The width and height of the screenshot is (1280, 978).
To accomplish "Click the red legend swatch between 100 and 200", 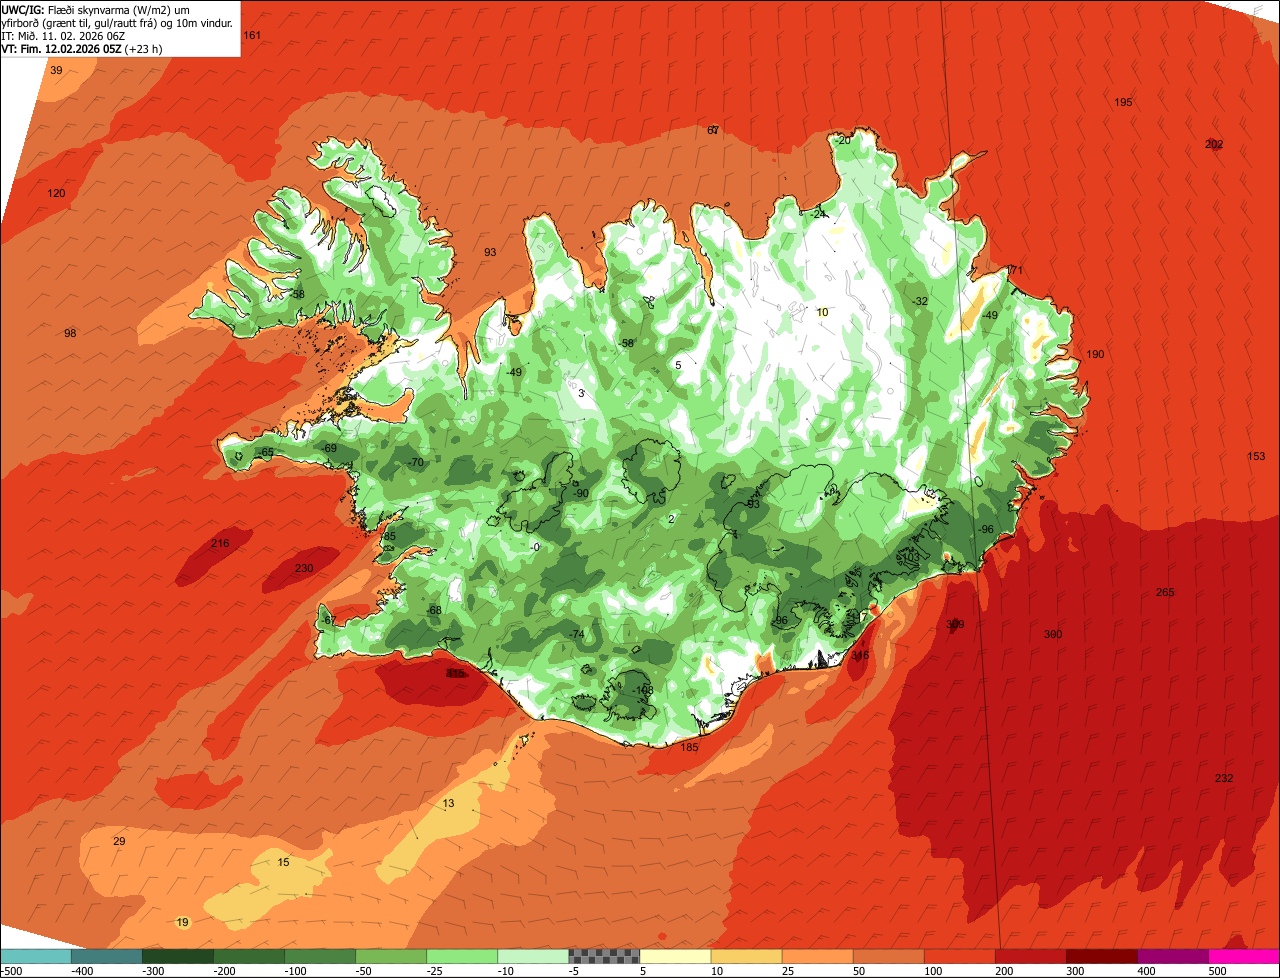I will coord(960,956).
